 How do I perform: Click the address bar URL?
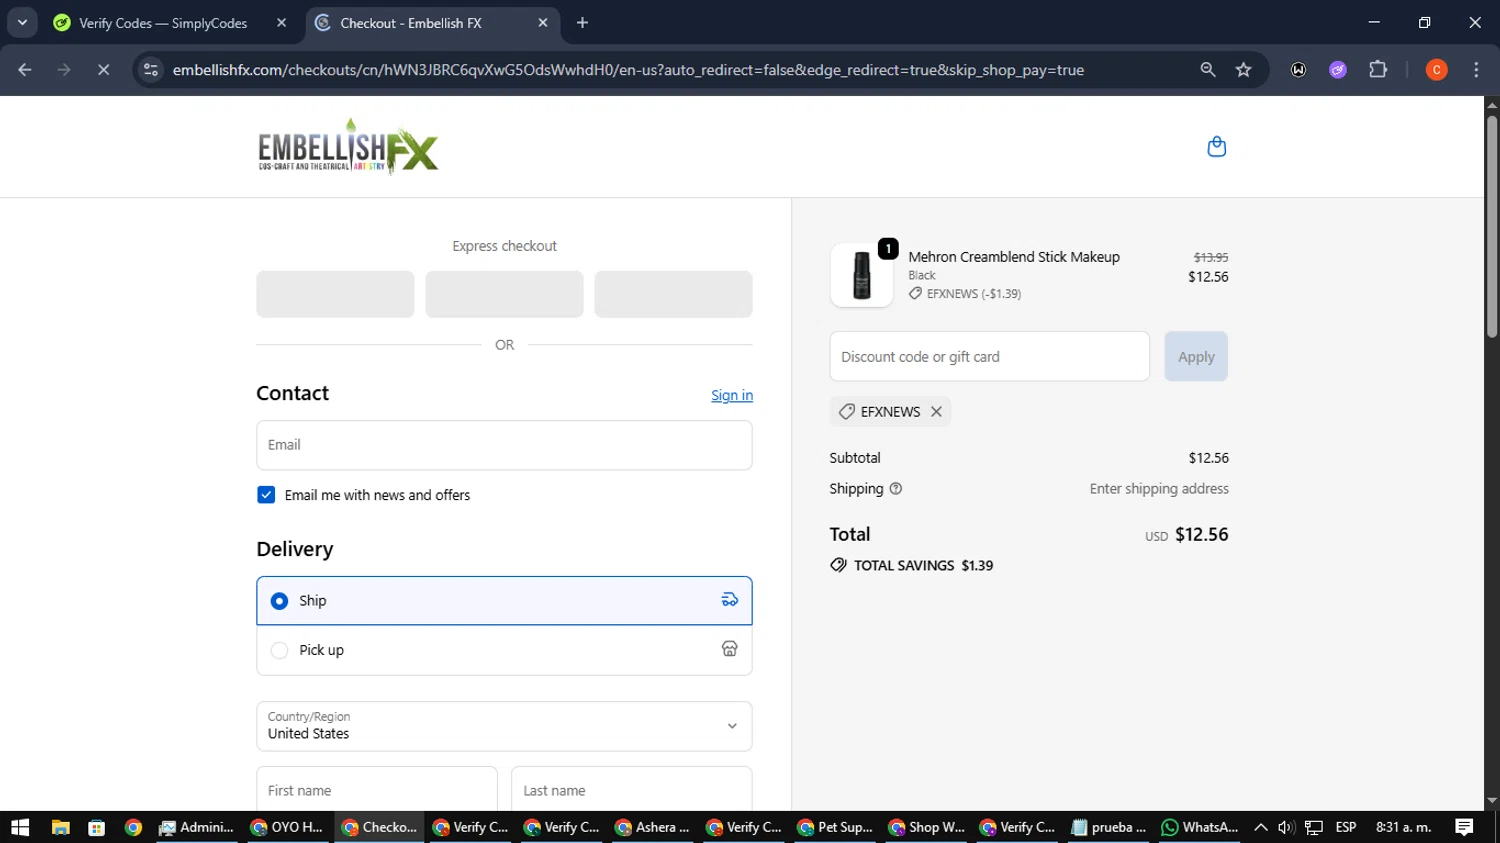pos(628,70)
